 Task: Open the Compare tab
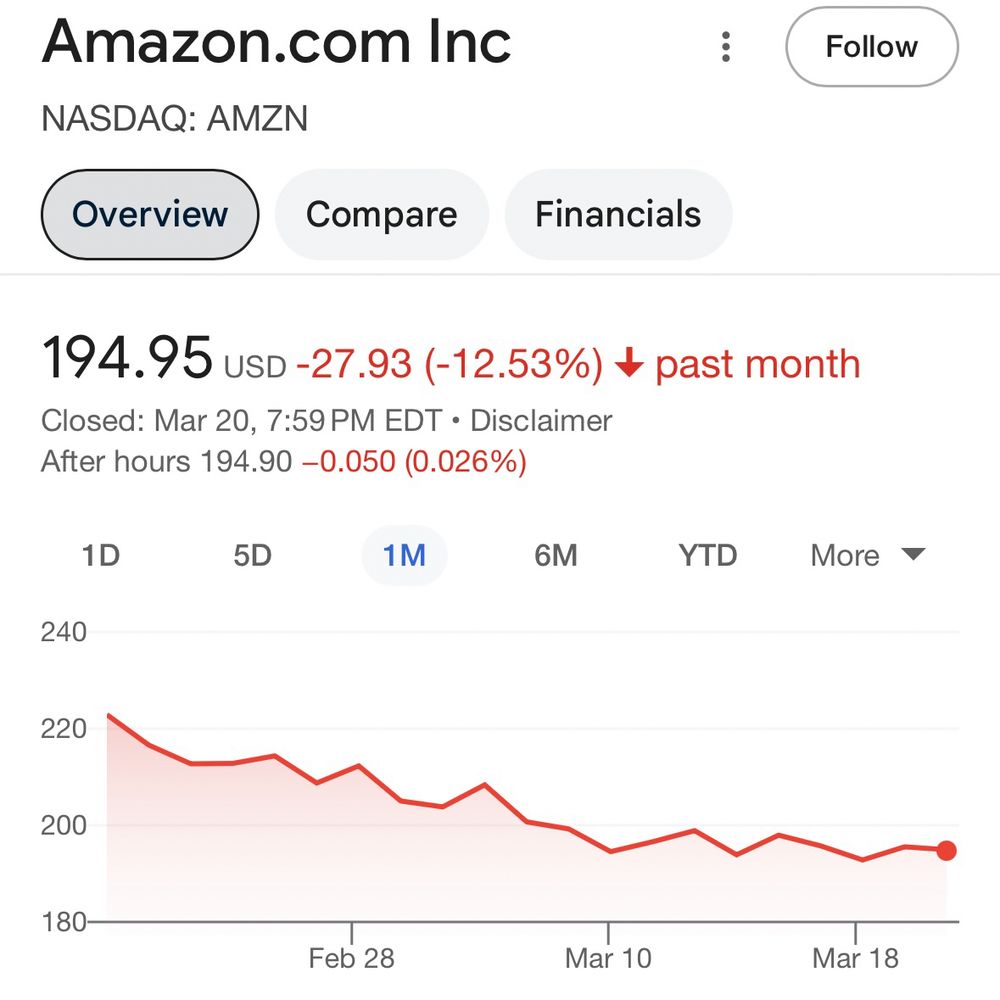[x=381, y=214]
